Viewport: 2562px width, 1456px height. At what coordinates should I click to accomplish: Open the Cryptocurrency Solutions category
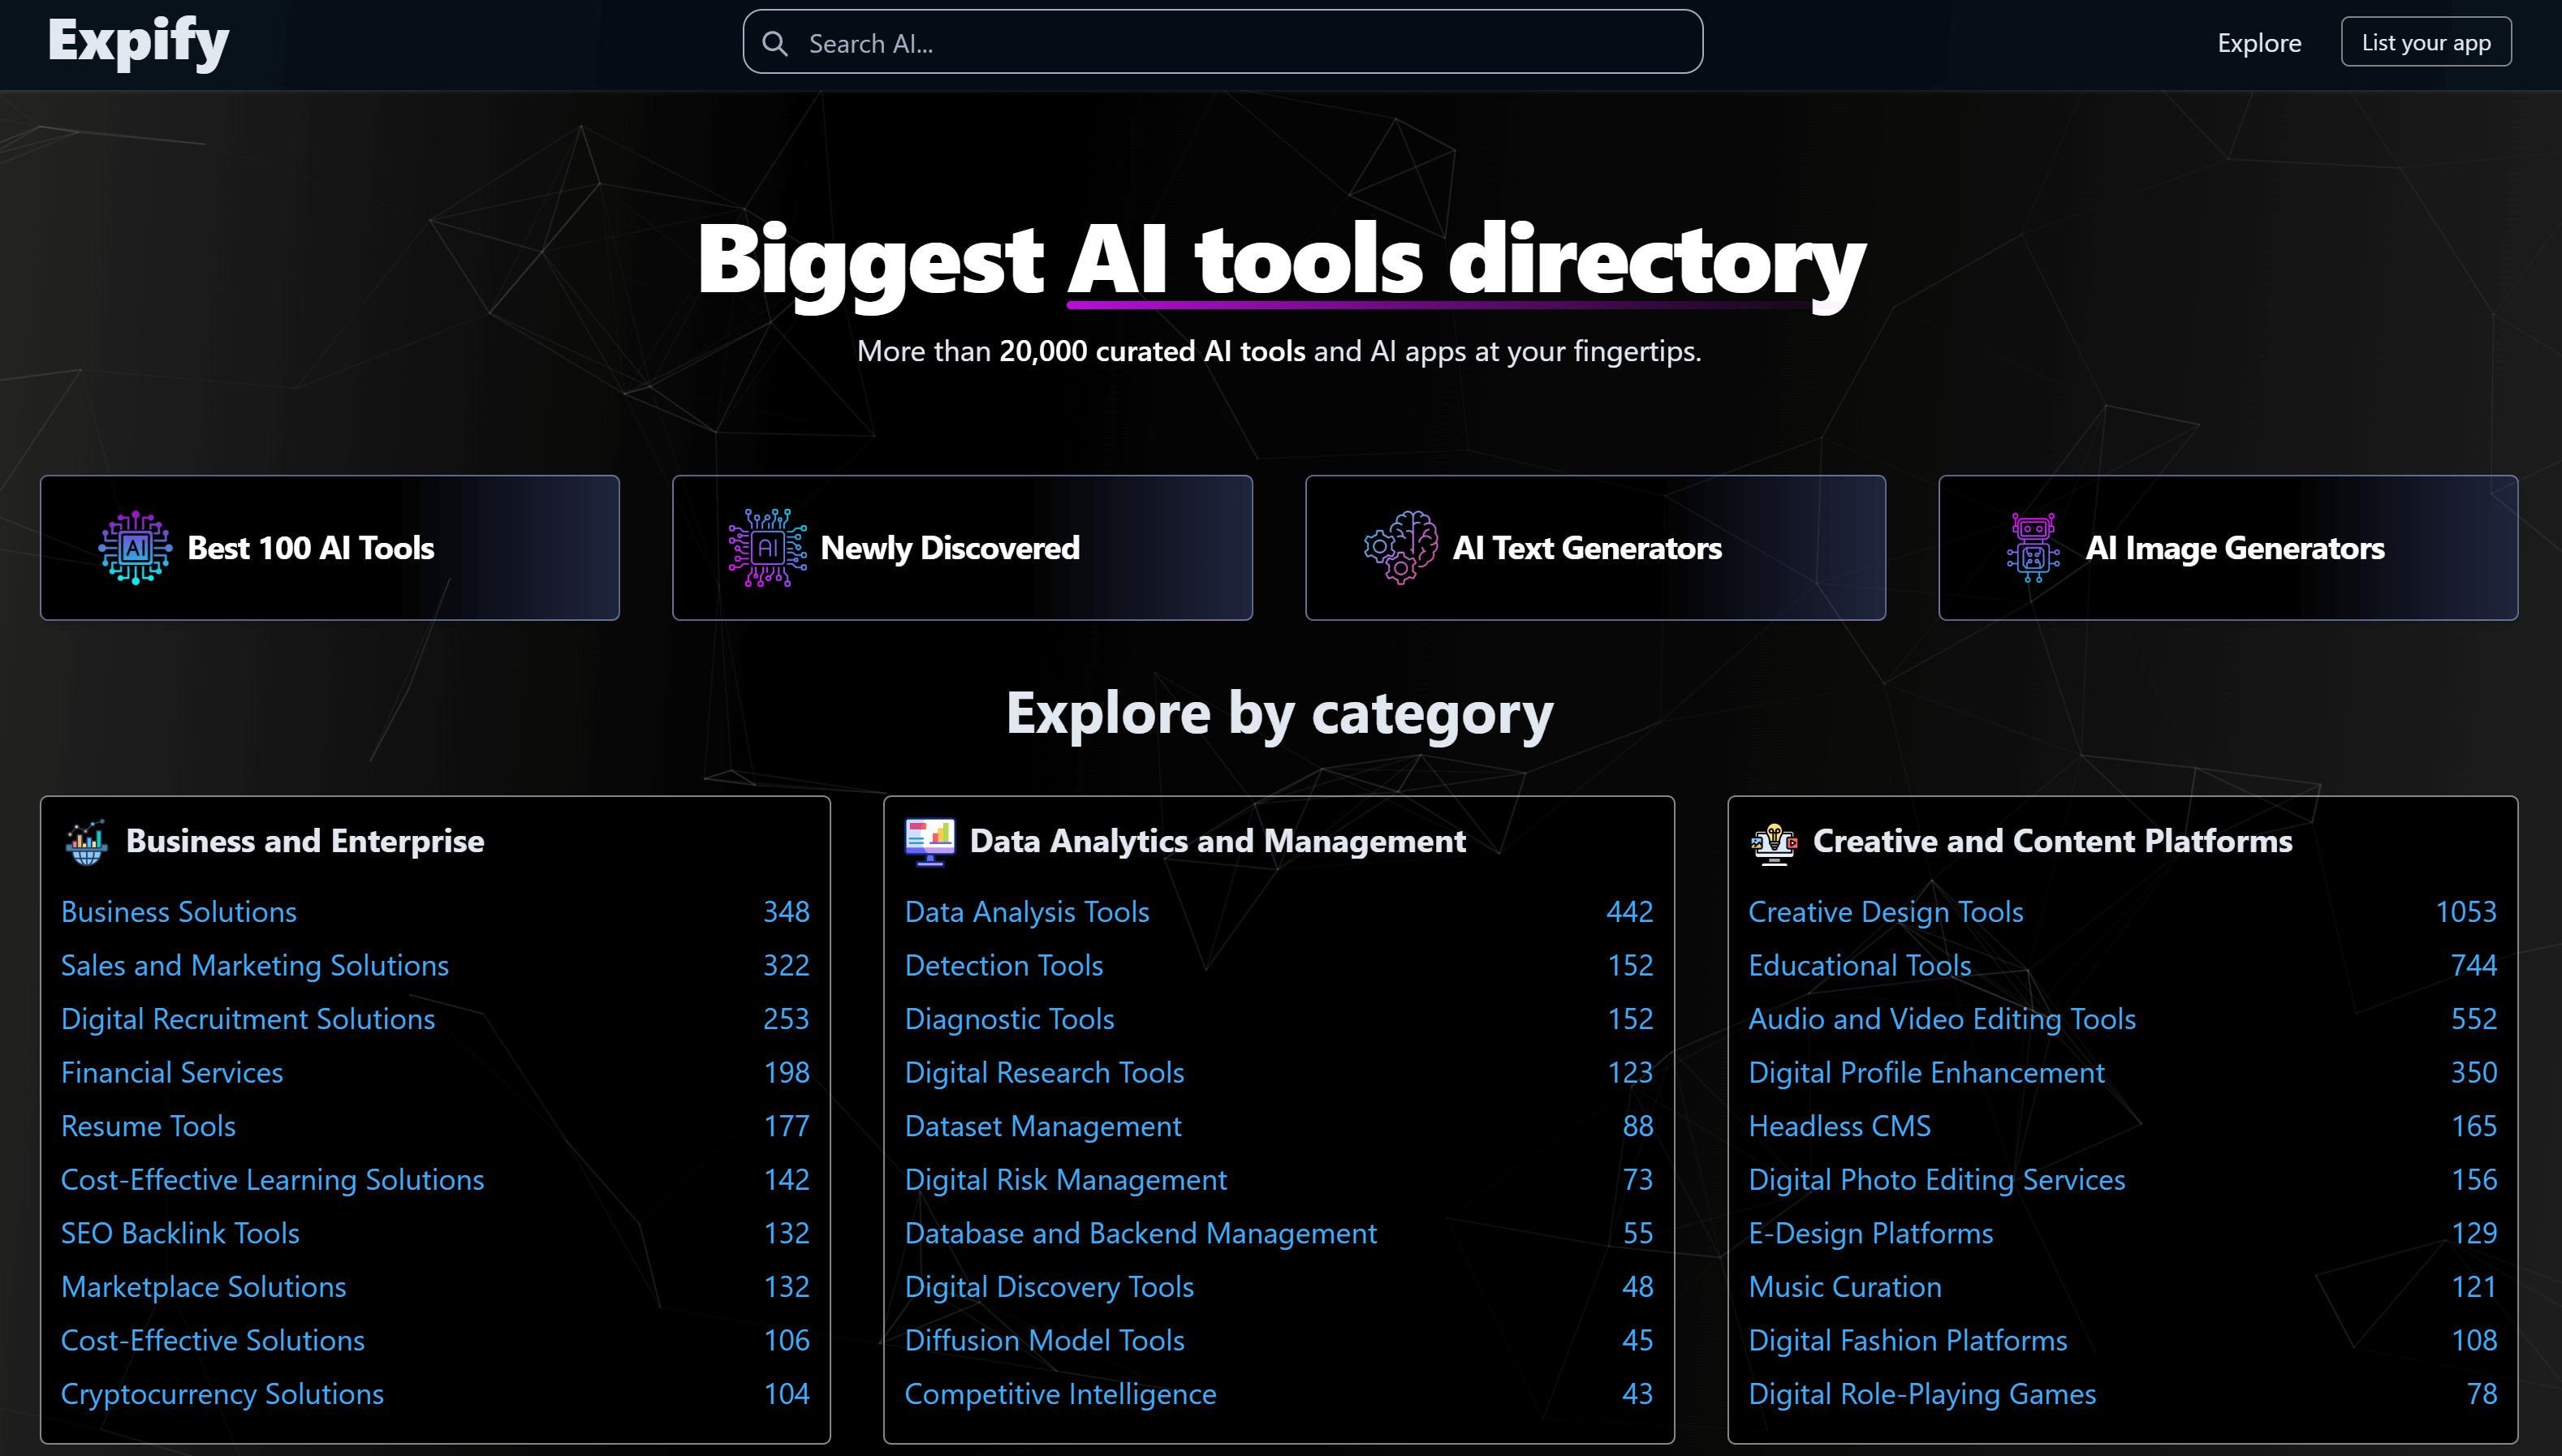pos(222,1394)
